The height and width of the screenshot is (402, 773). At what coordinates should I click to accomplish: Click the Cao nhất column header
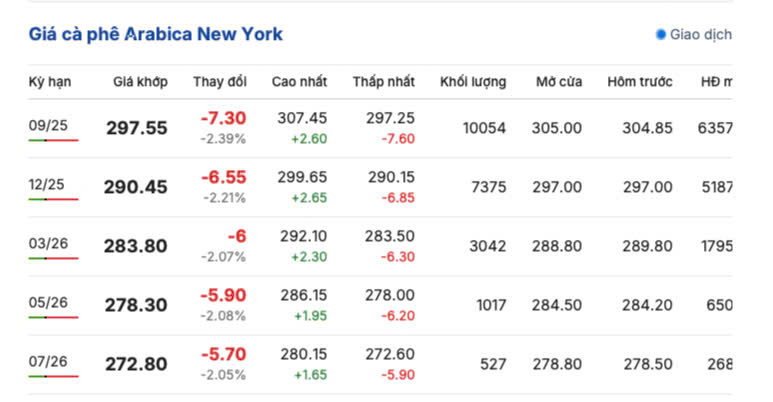point(299,82)
